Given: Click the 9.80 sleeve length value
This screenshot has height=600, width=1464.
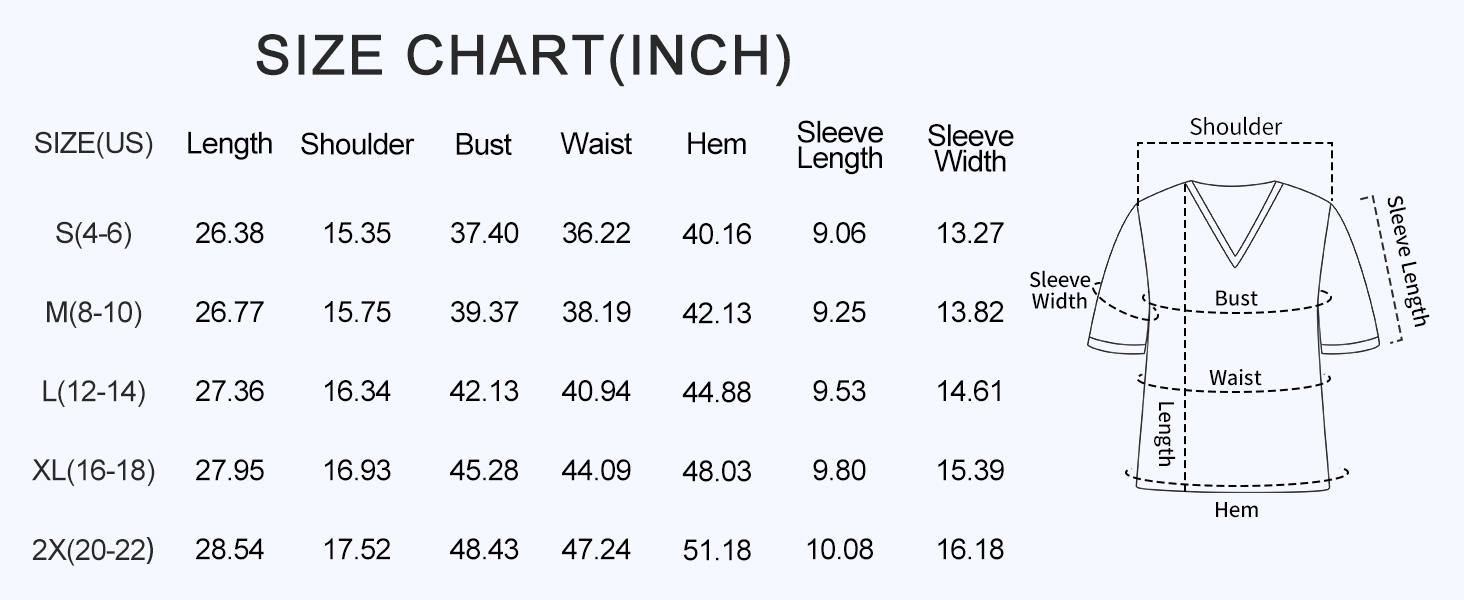Looking at the screenshot, I should 839,470.
